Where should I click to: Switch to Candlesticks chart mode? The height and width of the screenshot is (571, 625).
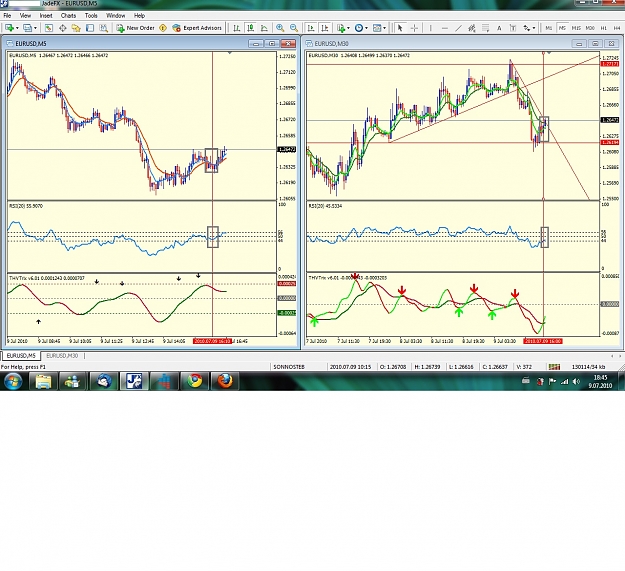tap(250, 28)
